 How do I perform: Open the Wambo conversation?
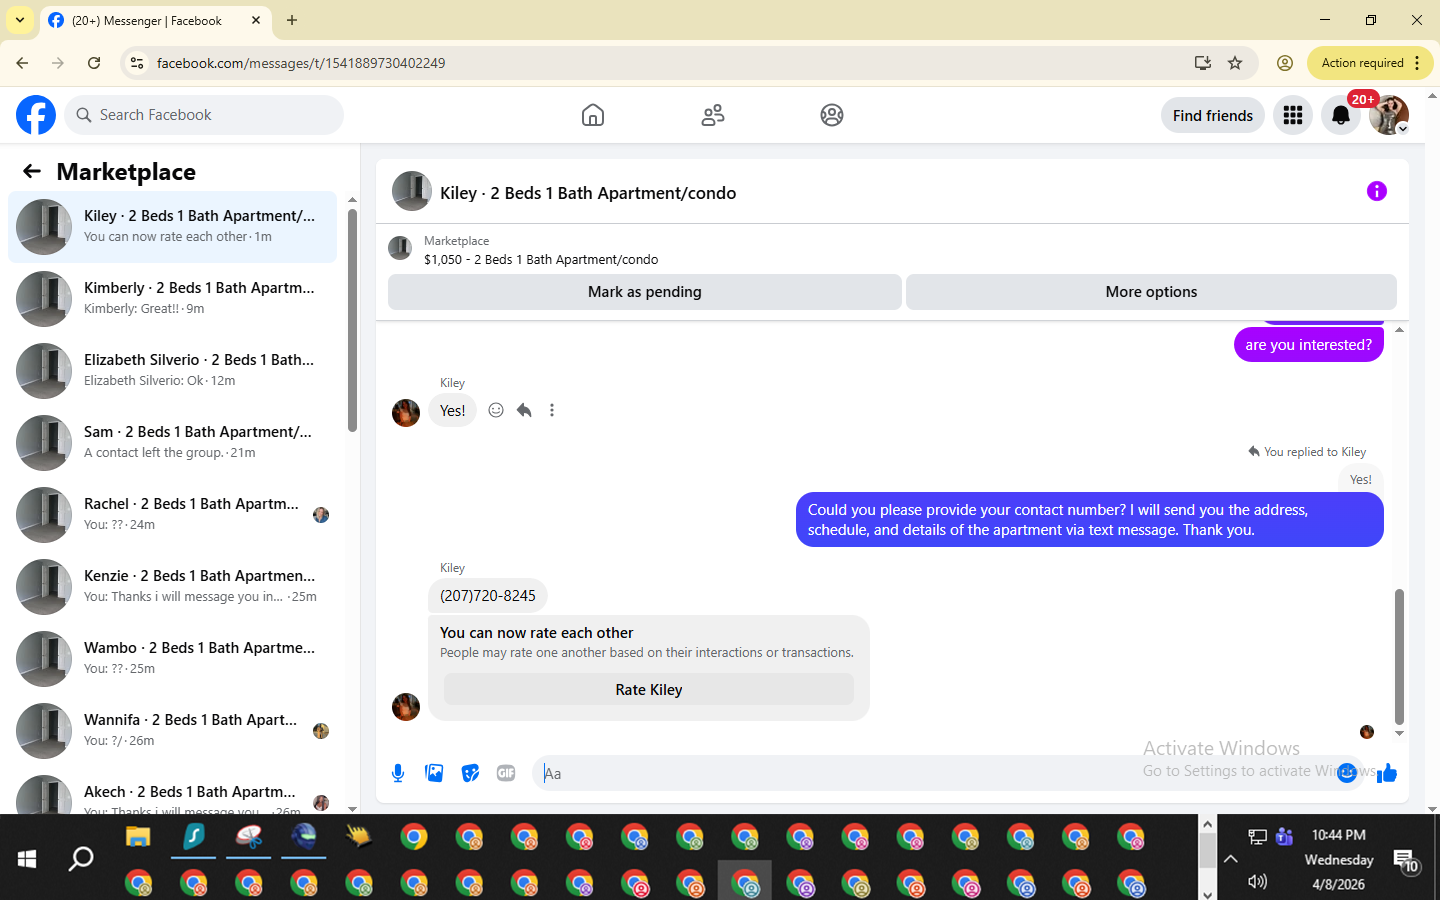(172, 658)
